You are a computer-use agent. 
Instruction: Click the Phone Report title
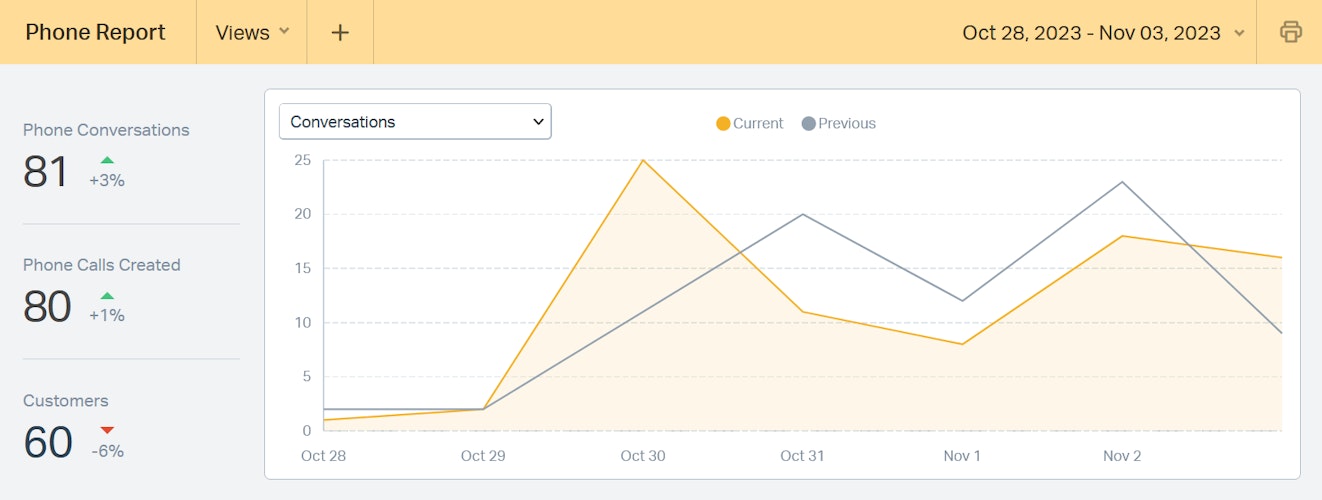pyautogui.click(x=96, y=32)
